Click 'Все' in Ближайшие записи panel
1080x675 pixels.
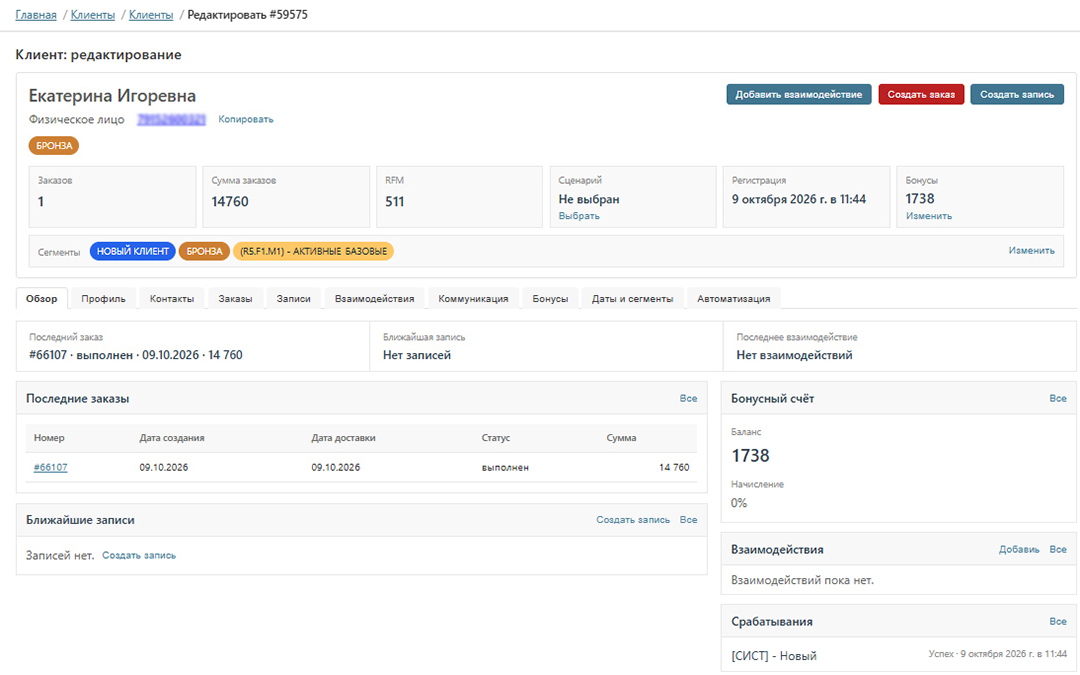point(688,519)
